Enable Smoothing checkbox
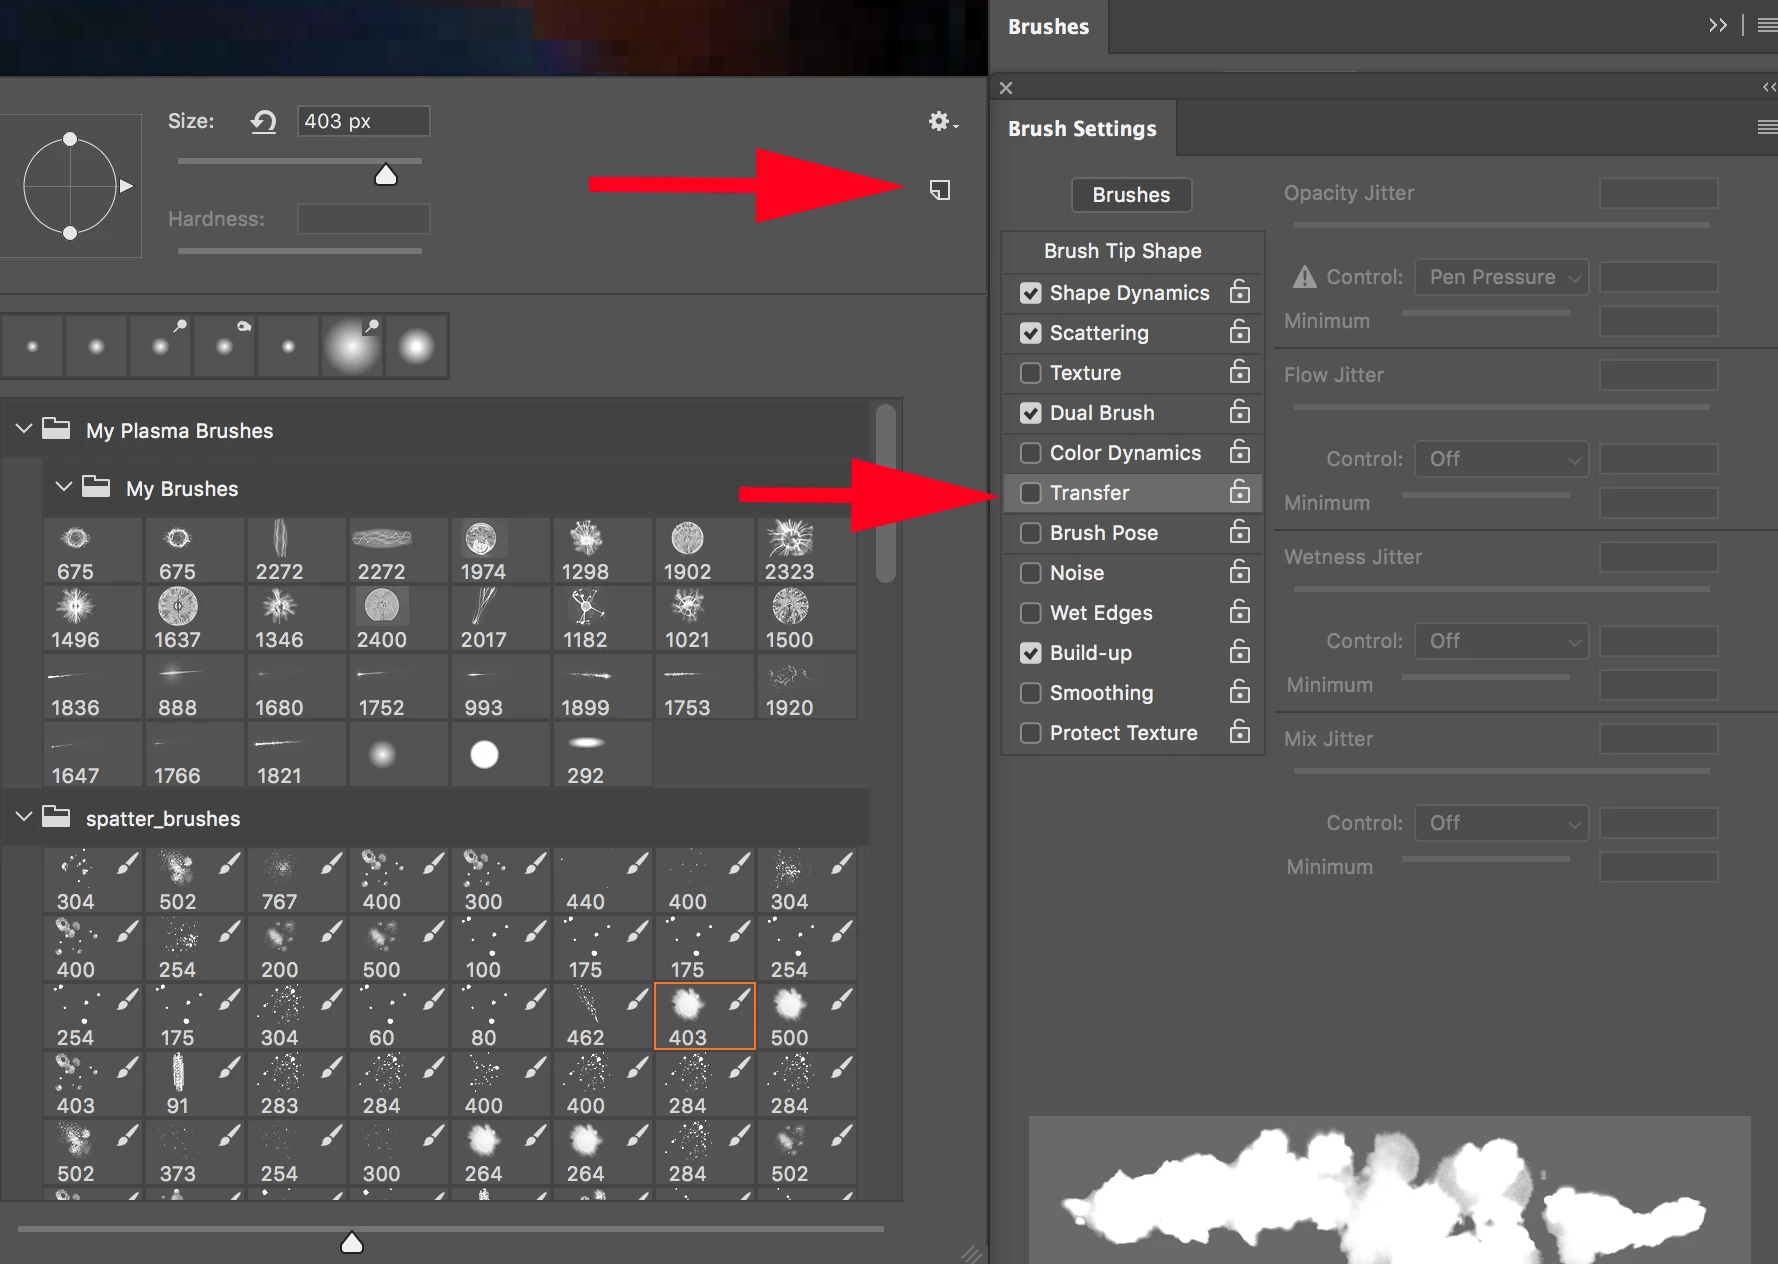The width and height of the screenshot is (1778, 1264). 1030,693
